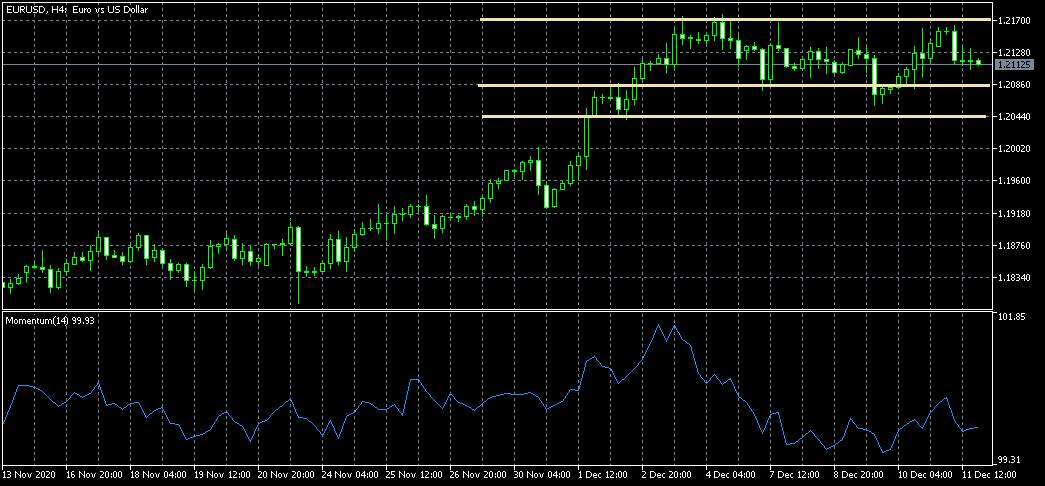
Task: Click the 99.31 momentum scale value
Action: [x=1008, y=461]
